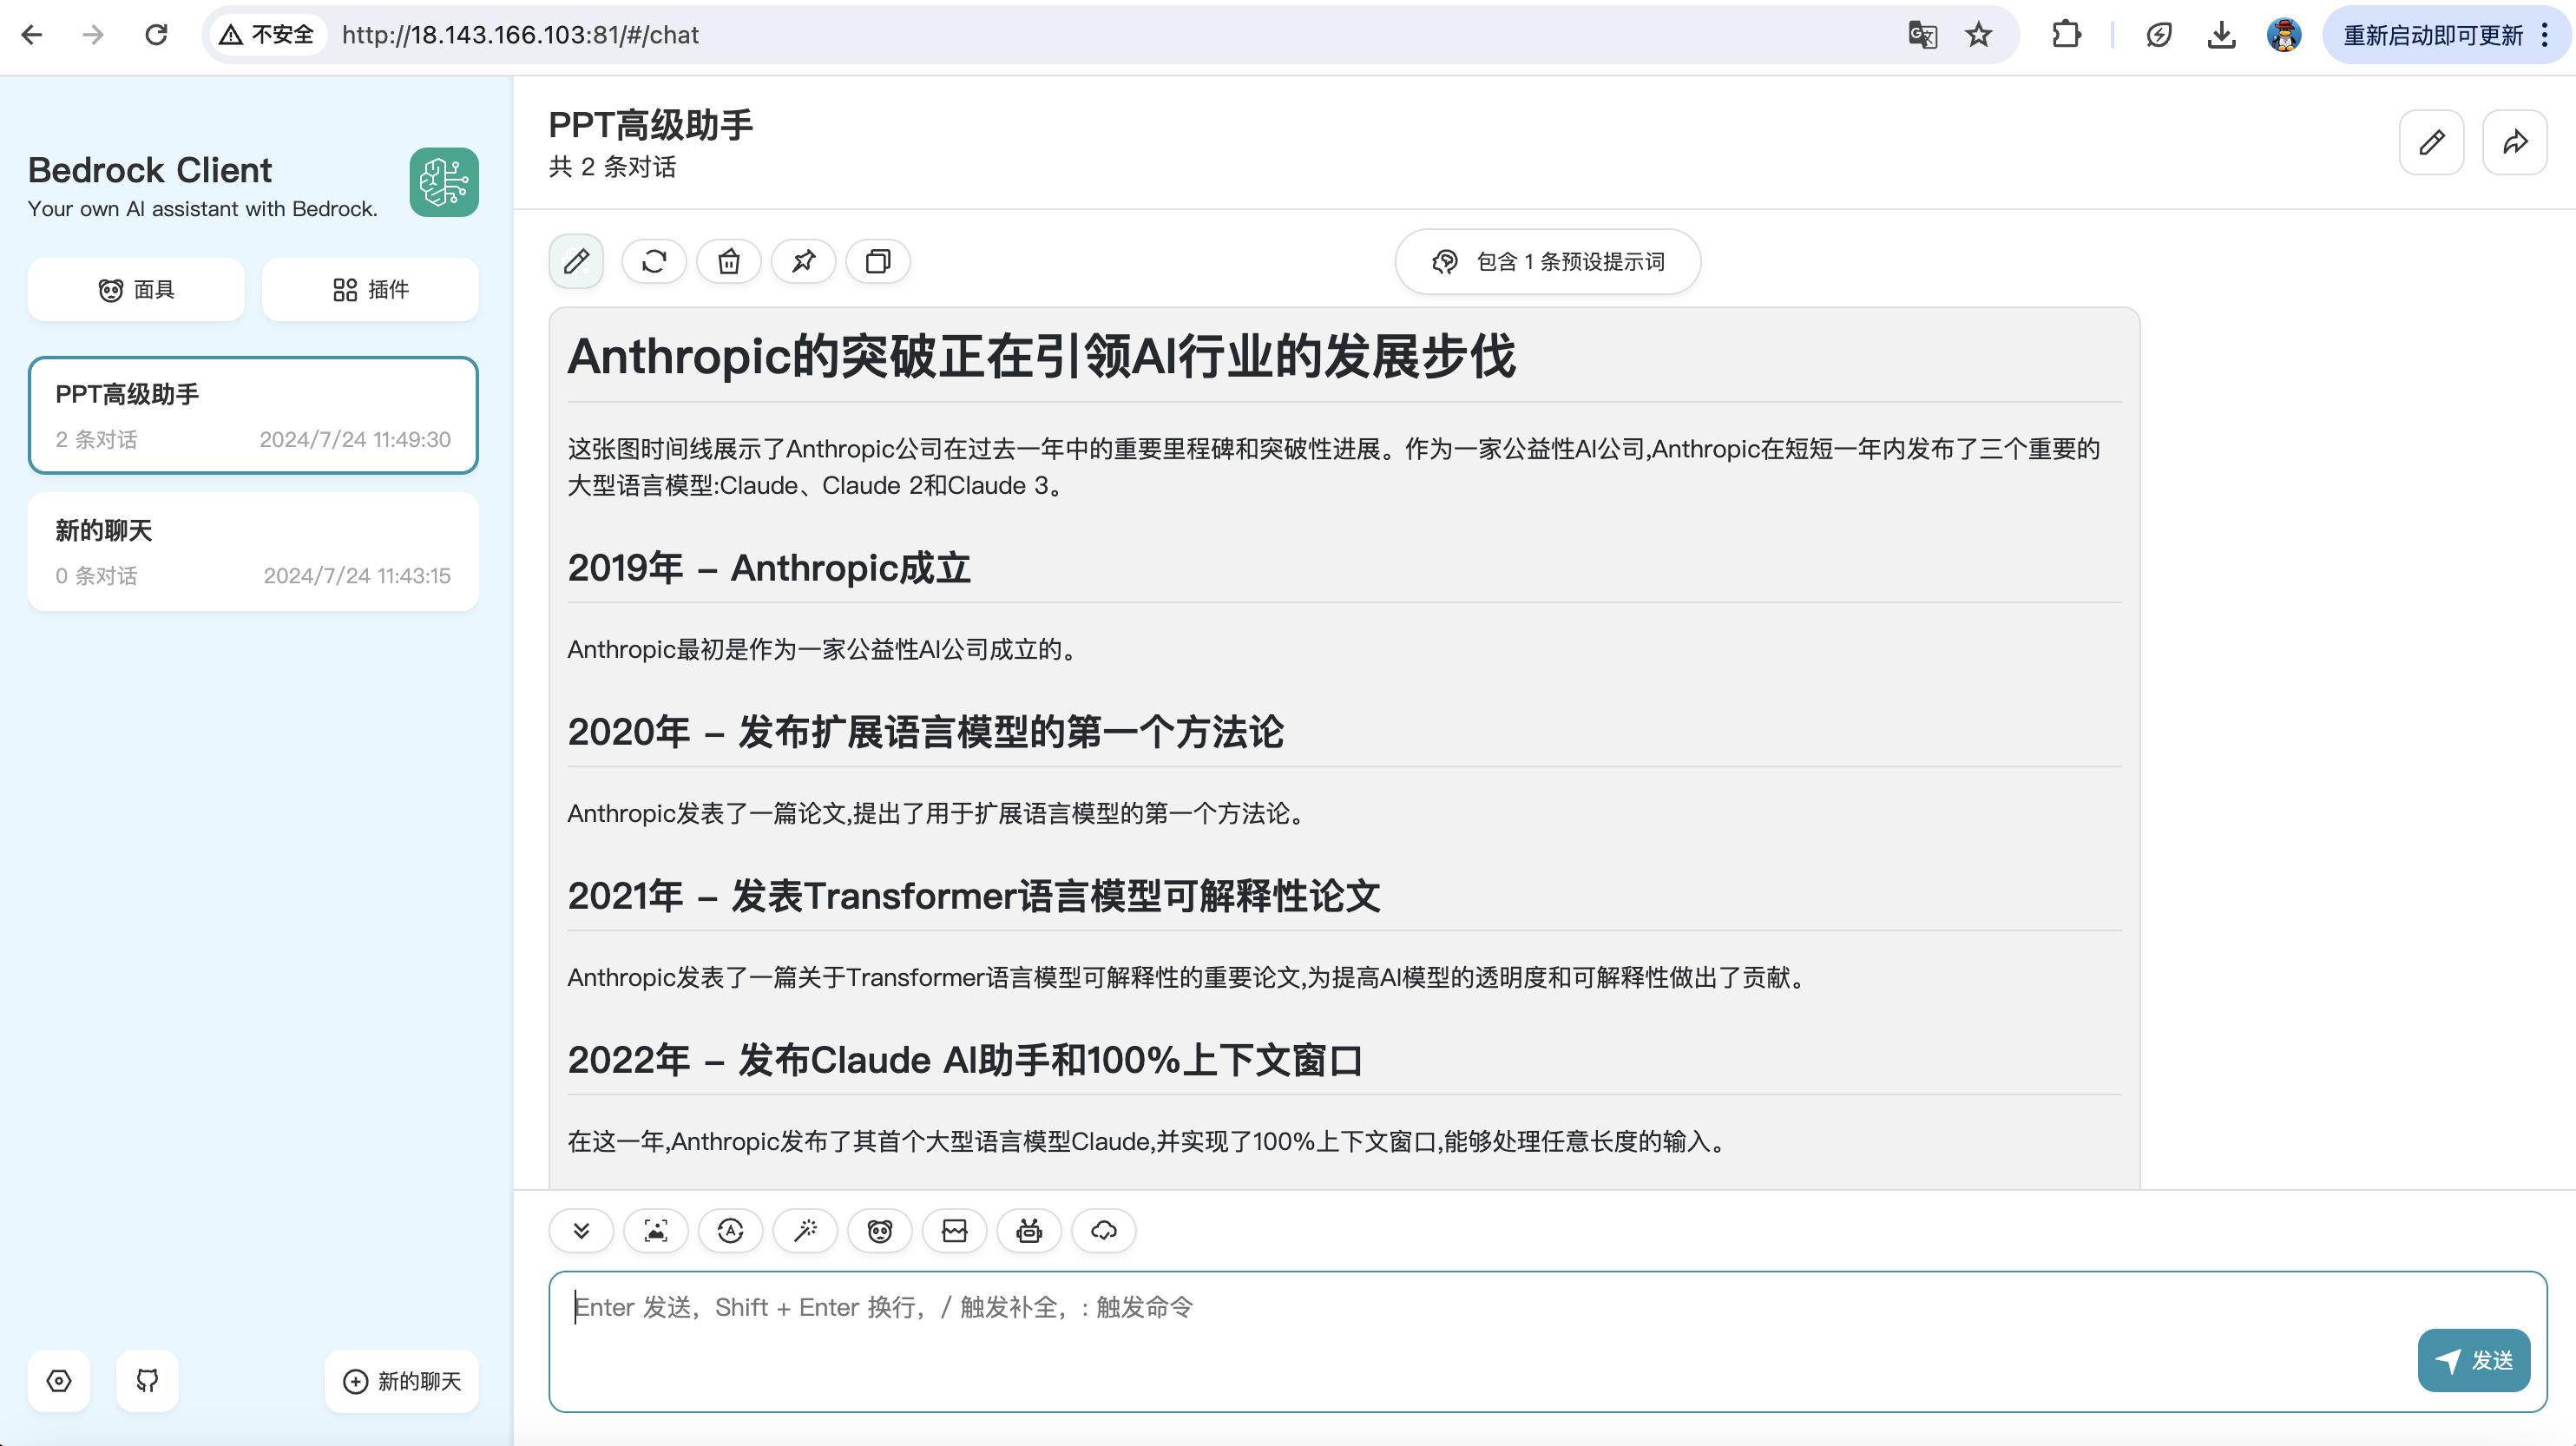The height and width of the screenshot is (1446, 2576).
Task: Open the GitHub link icon in sidebar
Action: pyautogui.click(x=147, y=1382)
